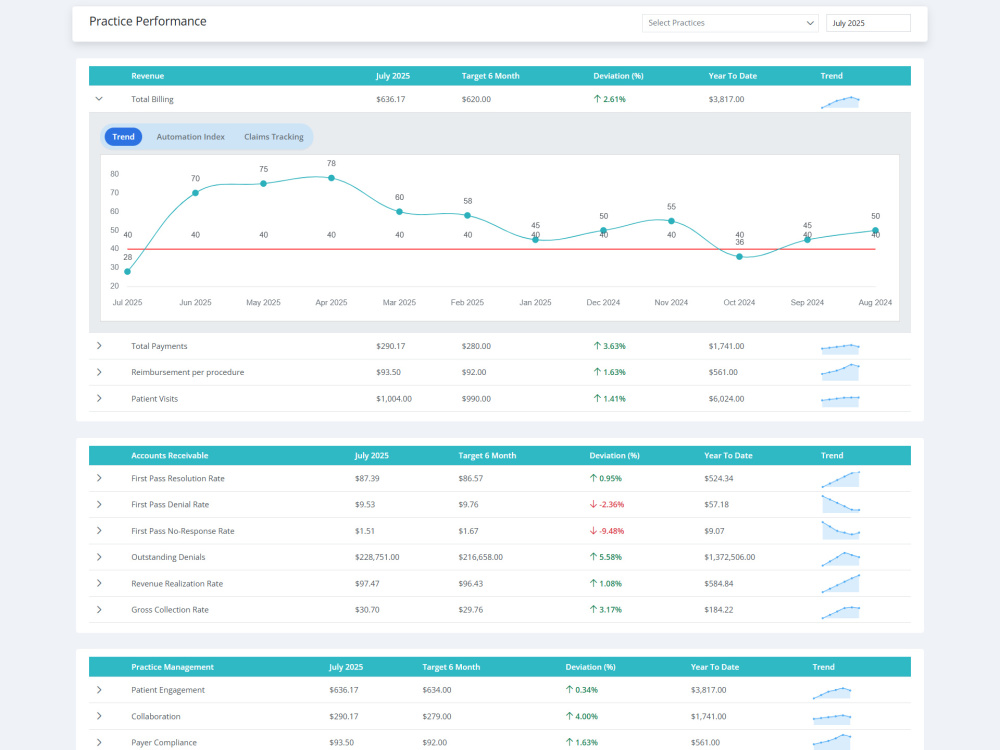Switch to Automation Index tab

191,136
